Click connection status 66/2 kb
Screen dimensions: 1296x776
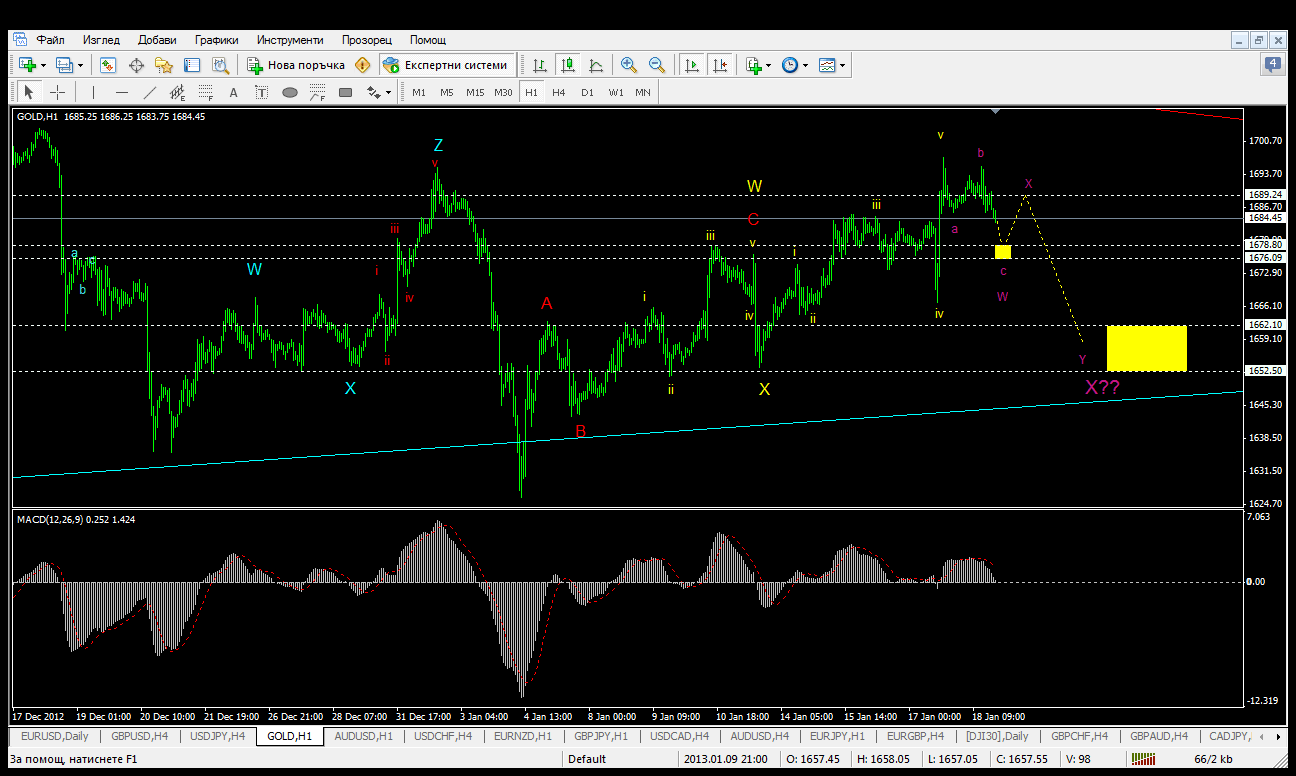click(1213, 759)
